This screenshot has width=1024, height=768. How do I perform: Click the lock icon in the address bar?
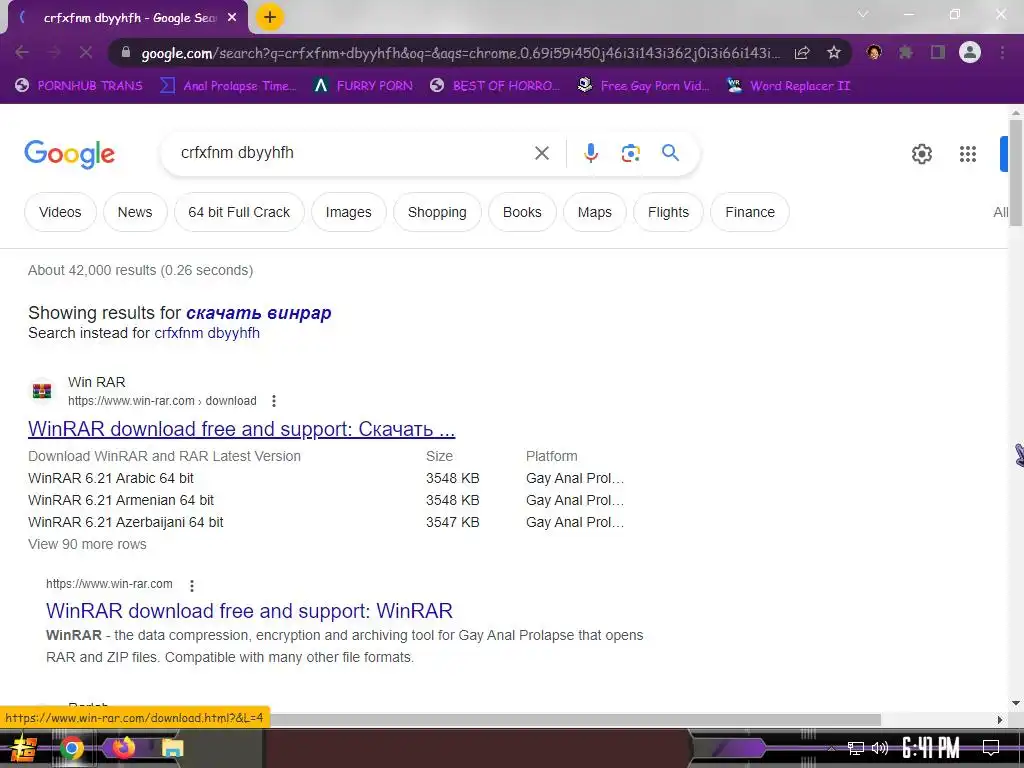pyautogui.click(x=126, y=53)
